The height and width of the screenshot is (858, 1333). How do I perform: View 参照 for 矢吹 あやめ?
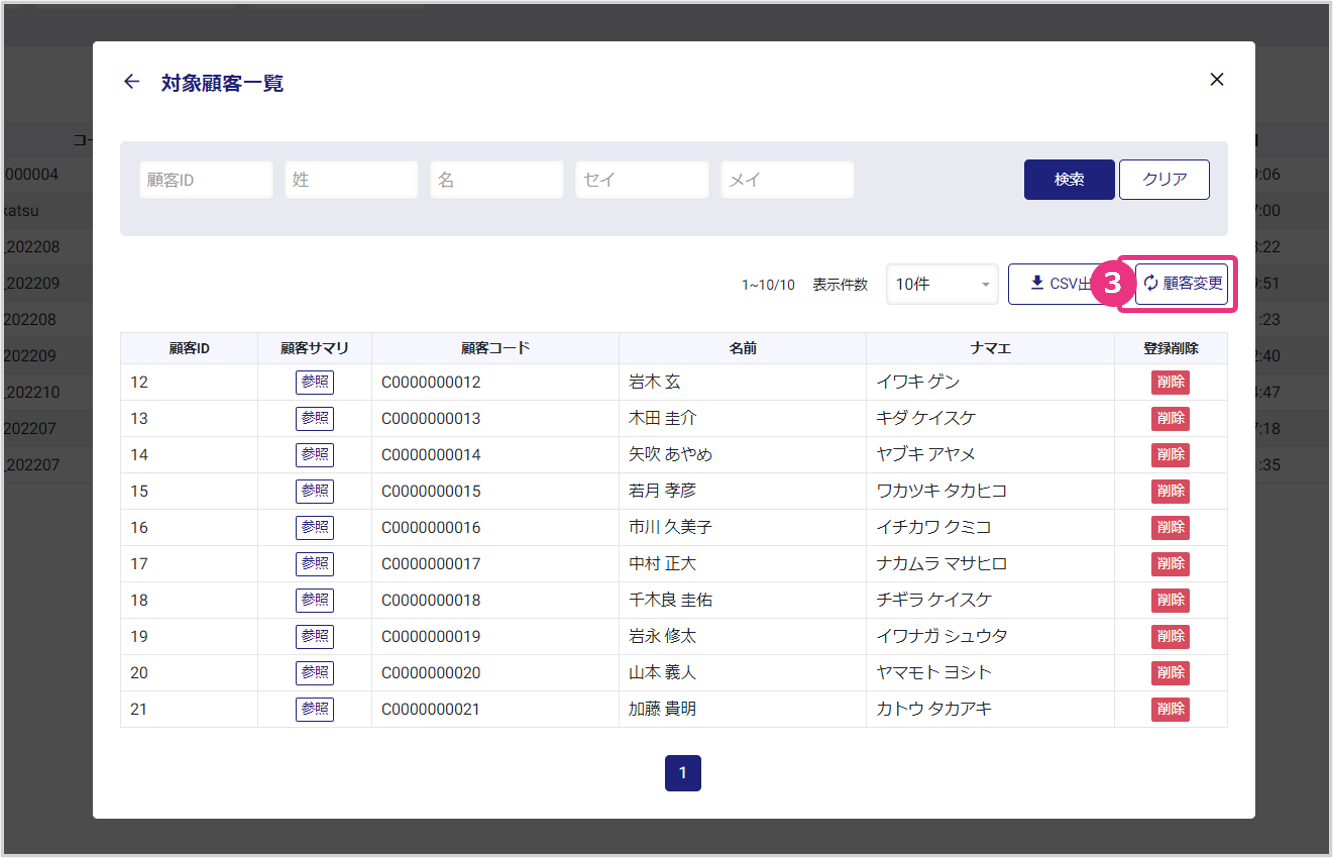(x=314, y=455)
